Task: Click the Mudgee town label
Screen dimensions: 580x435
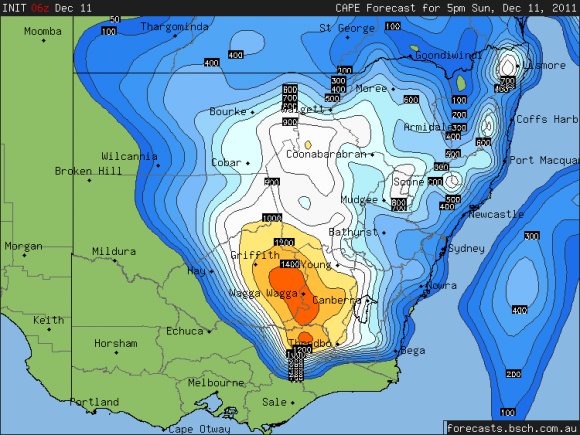Action: pyautogui.click(x=359, y=200)
